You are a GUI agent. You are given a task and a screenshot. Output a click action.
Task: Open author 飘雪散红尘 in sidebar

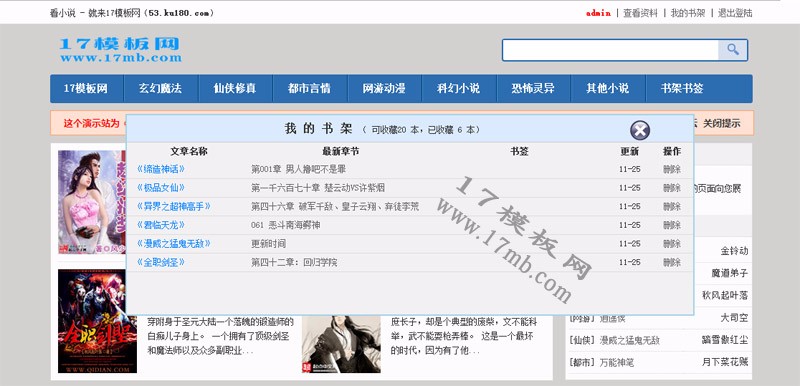[x=725, y=341]
